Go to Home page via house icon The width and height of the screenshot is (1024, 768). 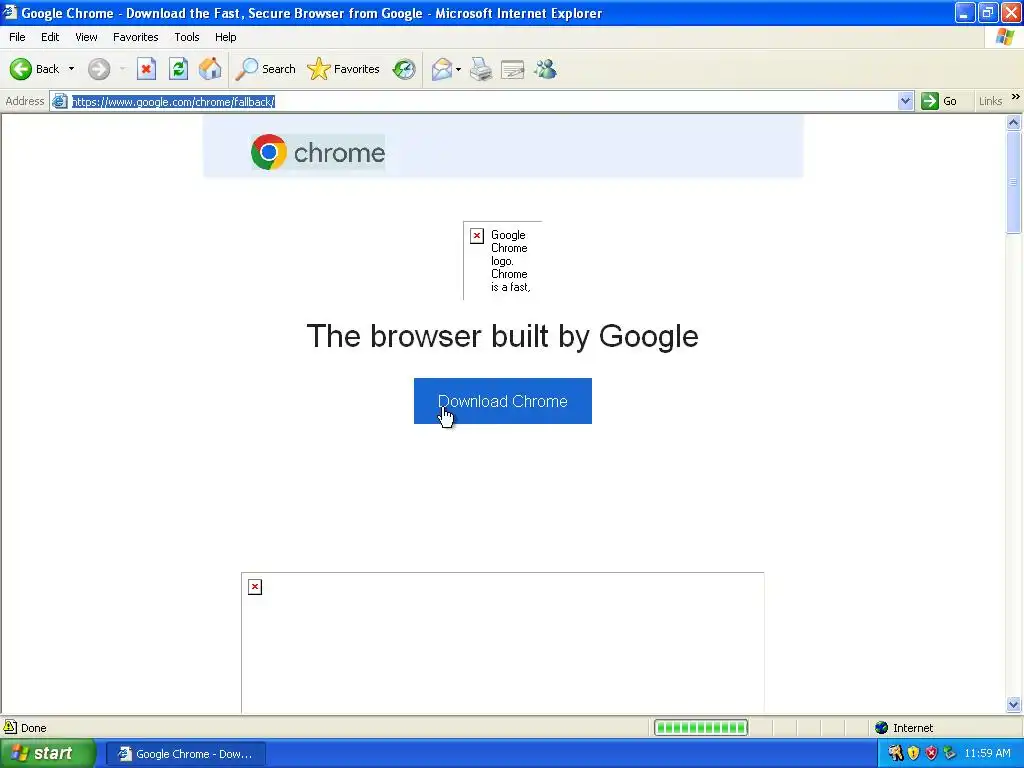tap(210, 69)
